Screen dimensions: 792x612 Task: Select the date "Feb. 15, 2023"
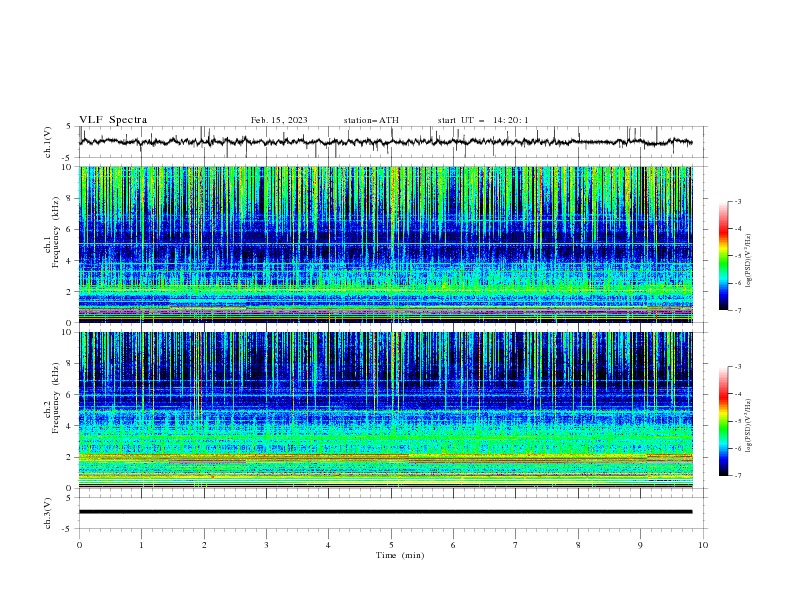[279, 120]
